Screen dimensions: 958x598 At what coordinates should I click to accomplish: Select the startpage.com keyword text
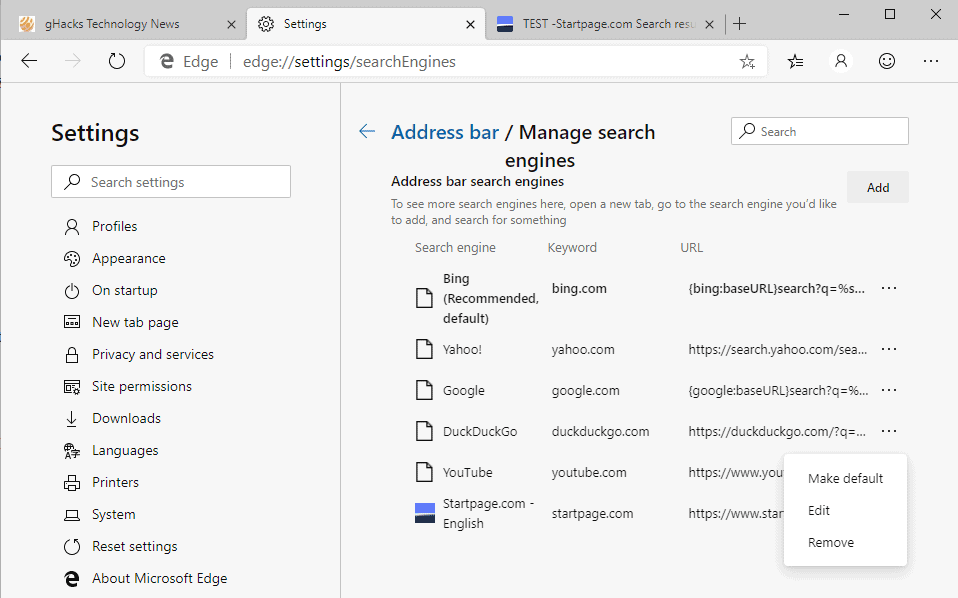coord(592,514)
